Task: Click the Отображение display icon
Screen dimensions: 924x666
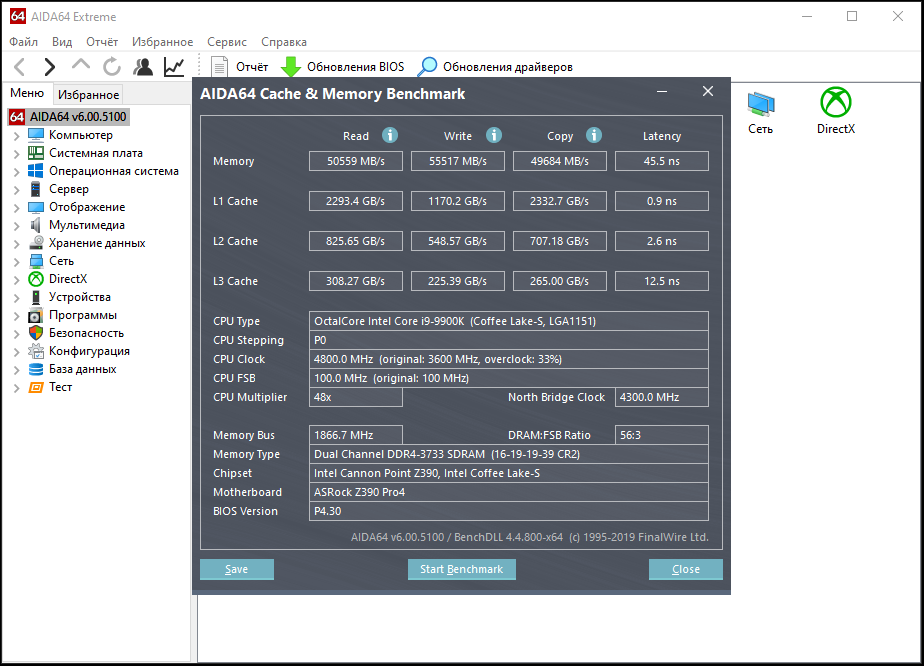Action: tap(36, 207)
